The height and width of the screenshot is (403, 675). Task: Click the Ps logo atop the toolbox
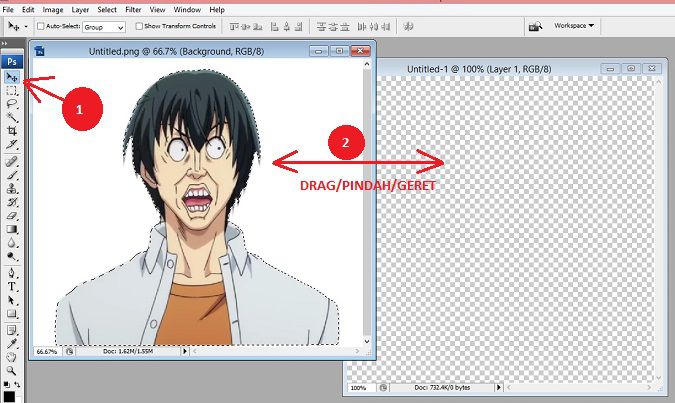point(12,62)
